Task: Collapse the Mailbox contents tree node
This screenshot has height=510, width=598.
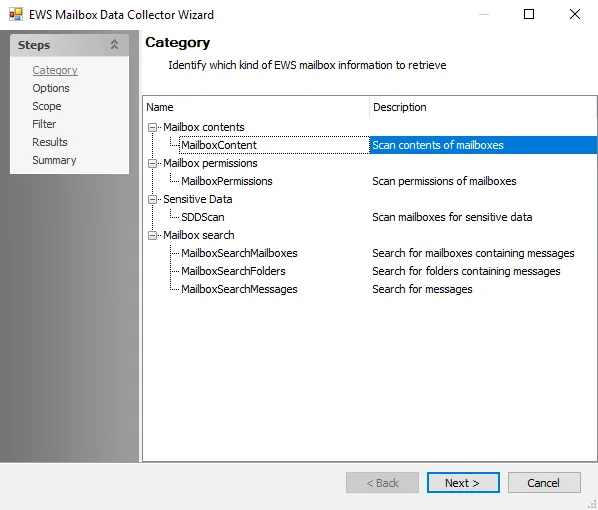Action: tap(152, 127)
